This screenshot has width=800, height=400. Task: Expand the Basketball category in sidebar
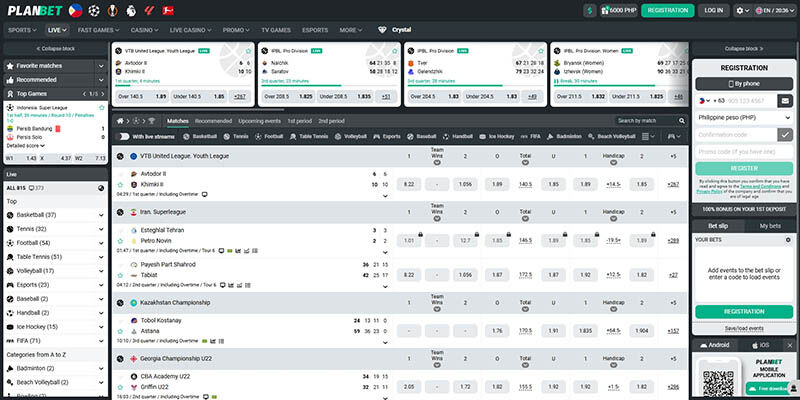(100, 215)
